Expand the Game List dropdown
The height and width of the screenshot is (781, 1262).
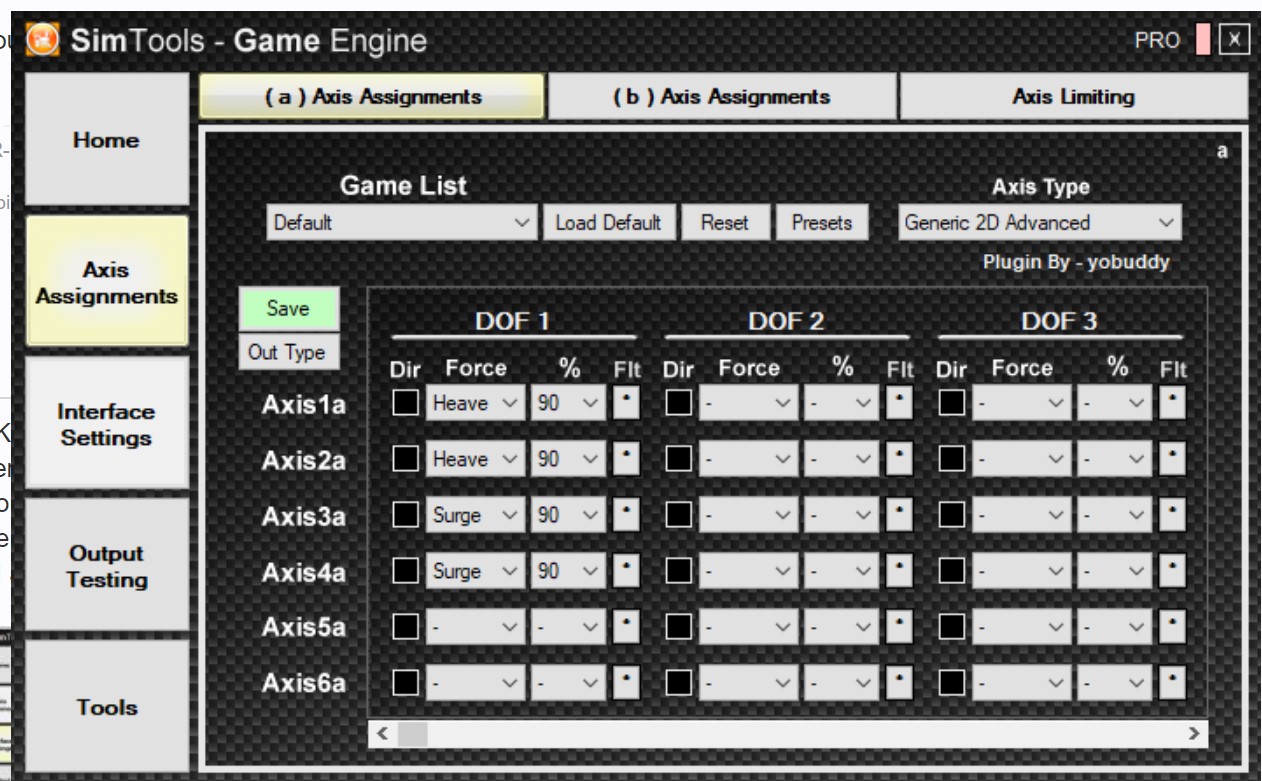click(x=402, y=223)
